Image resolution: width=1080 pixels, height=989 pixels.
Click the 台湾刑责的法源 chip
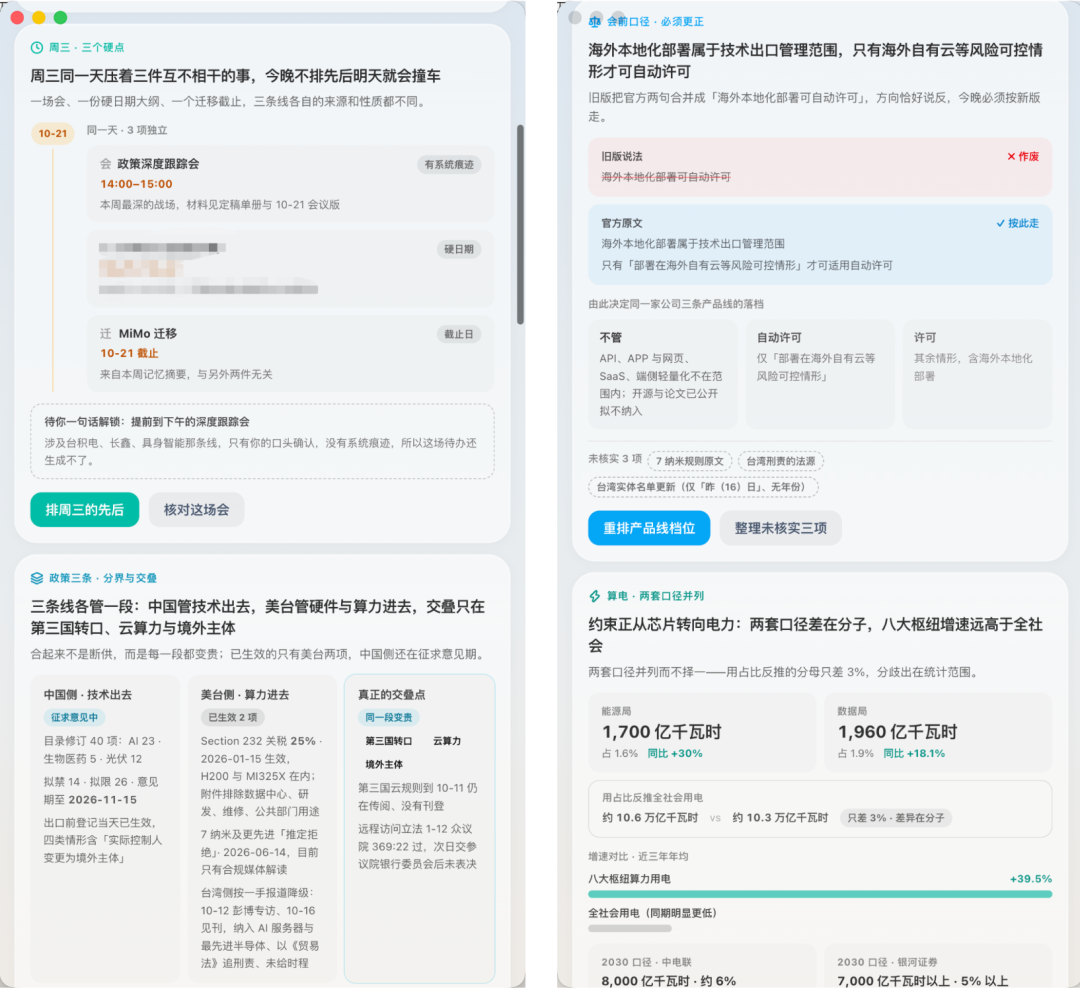[x=780, y=461]
